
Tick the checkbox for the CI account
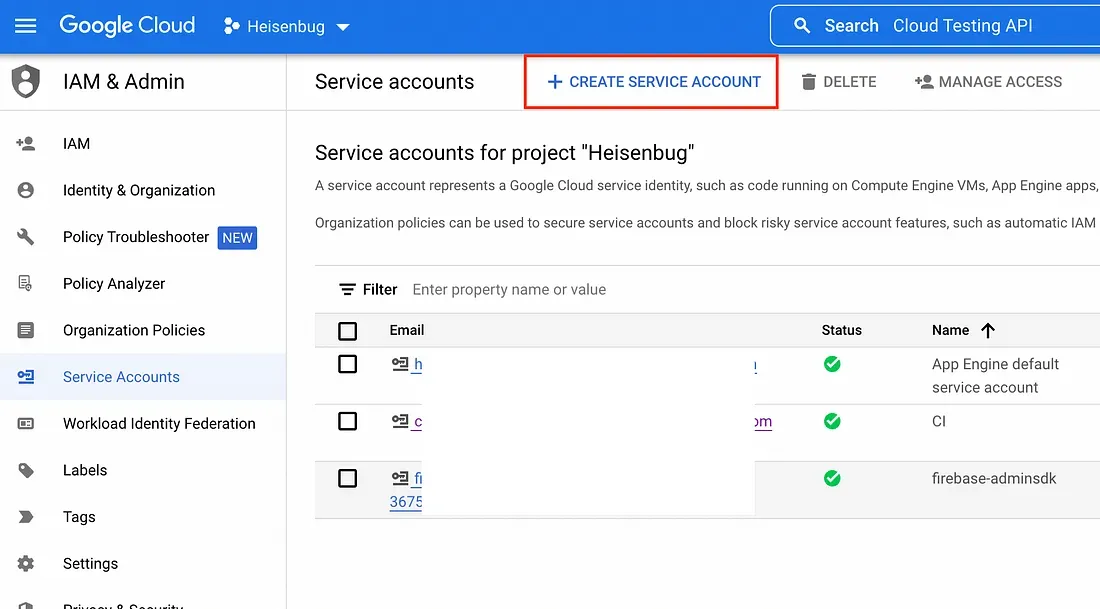(347, 421)
